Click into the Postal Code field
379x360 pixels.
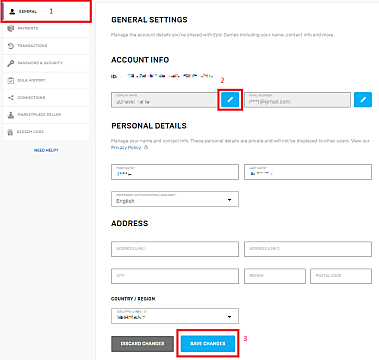(x=341, y=276)
